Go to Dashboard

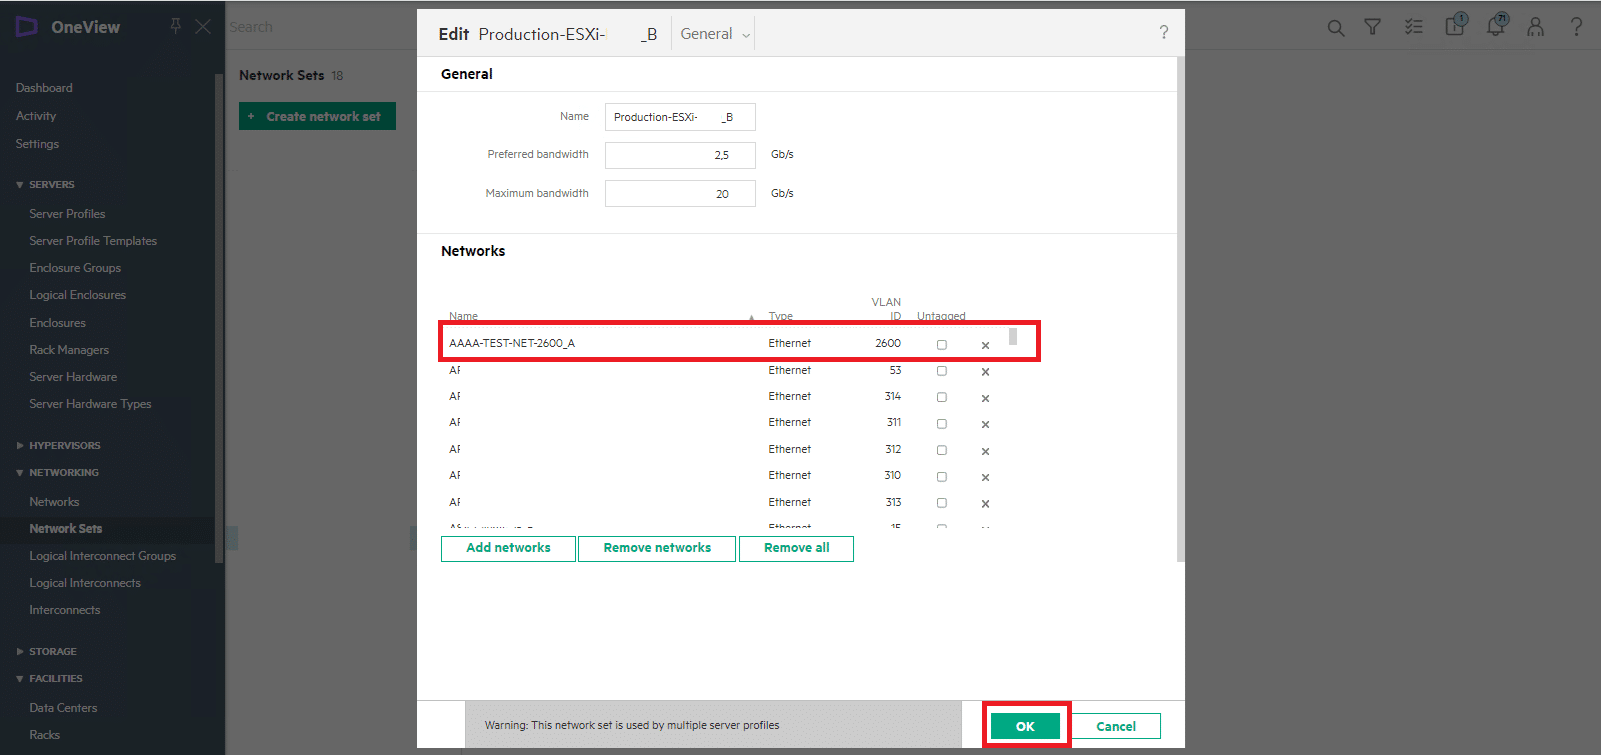(x=44, y=88)
